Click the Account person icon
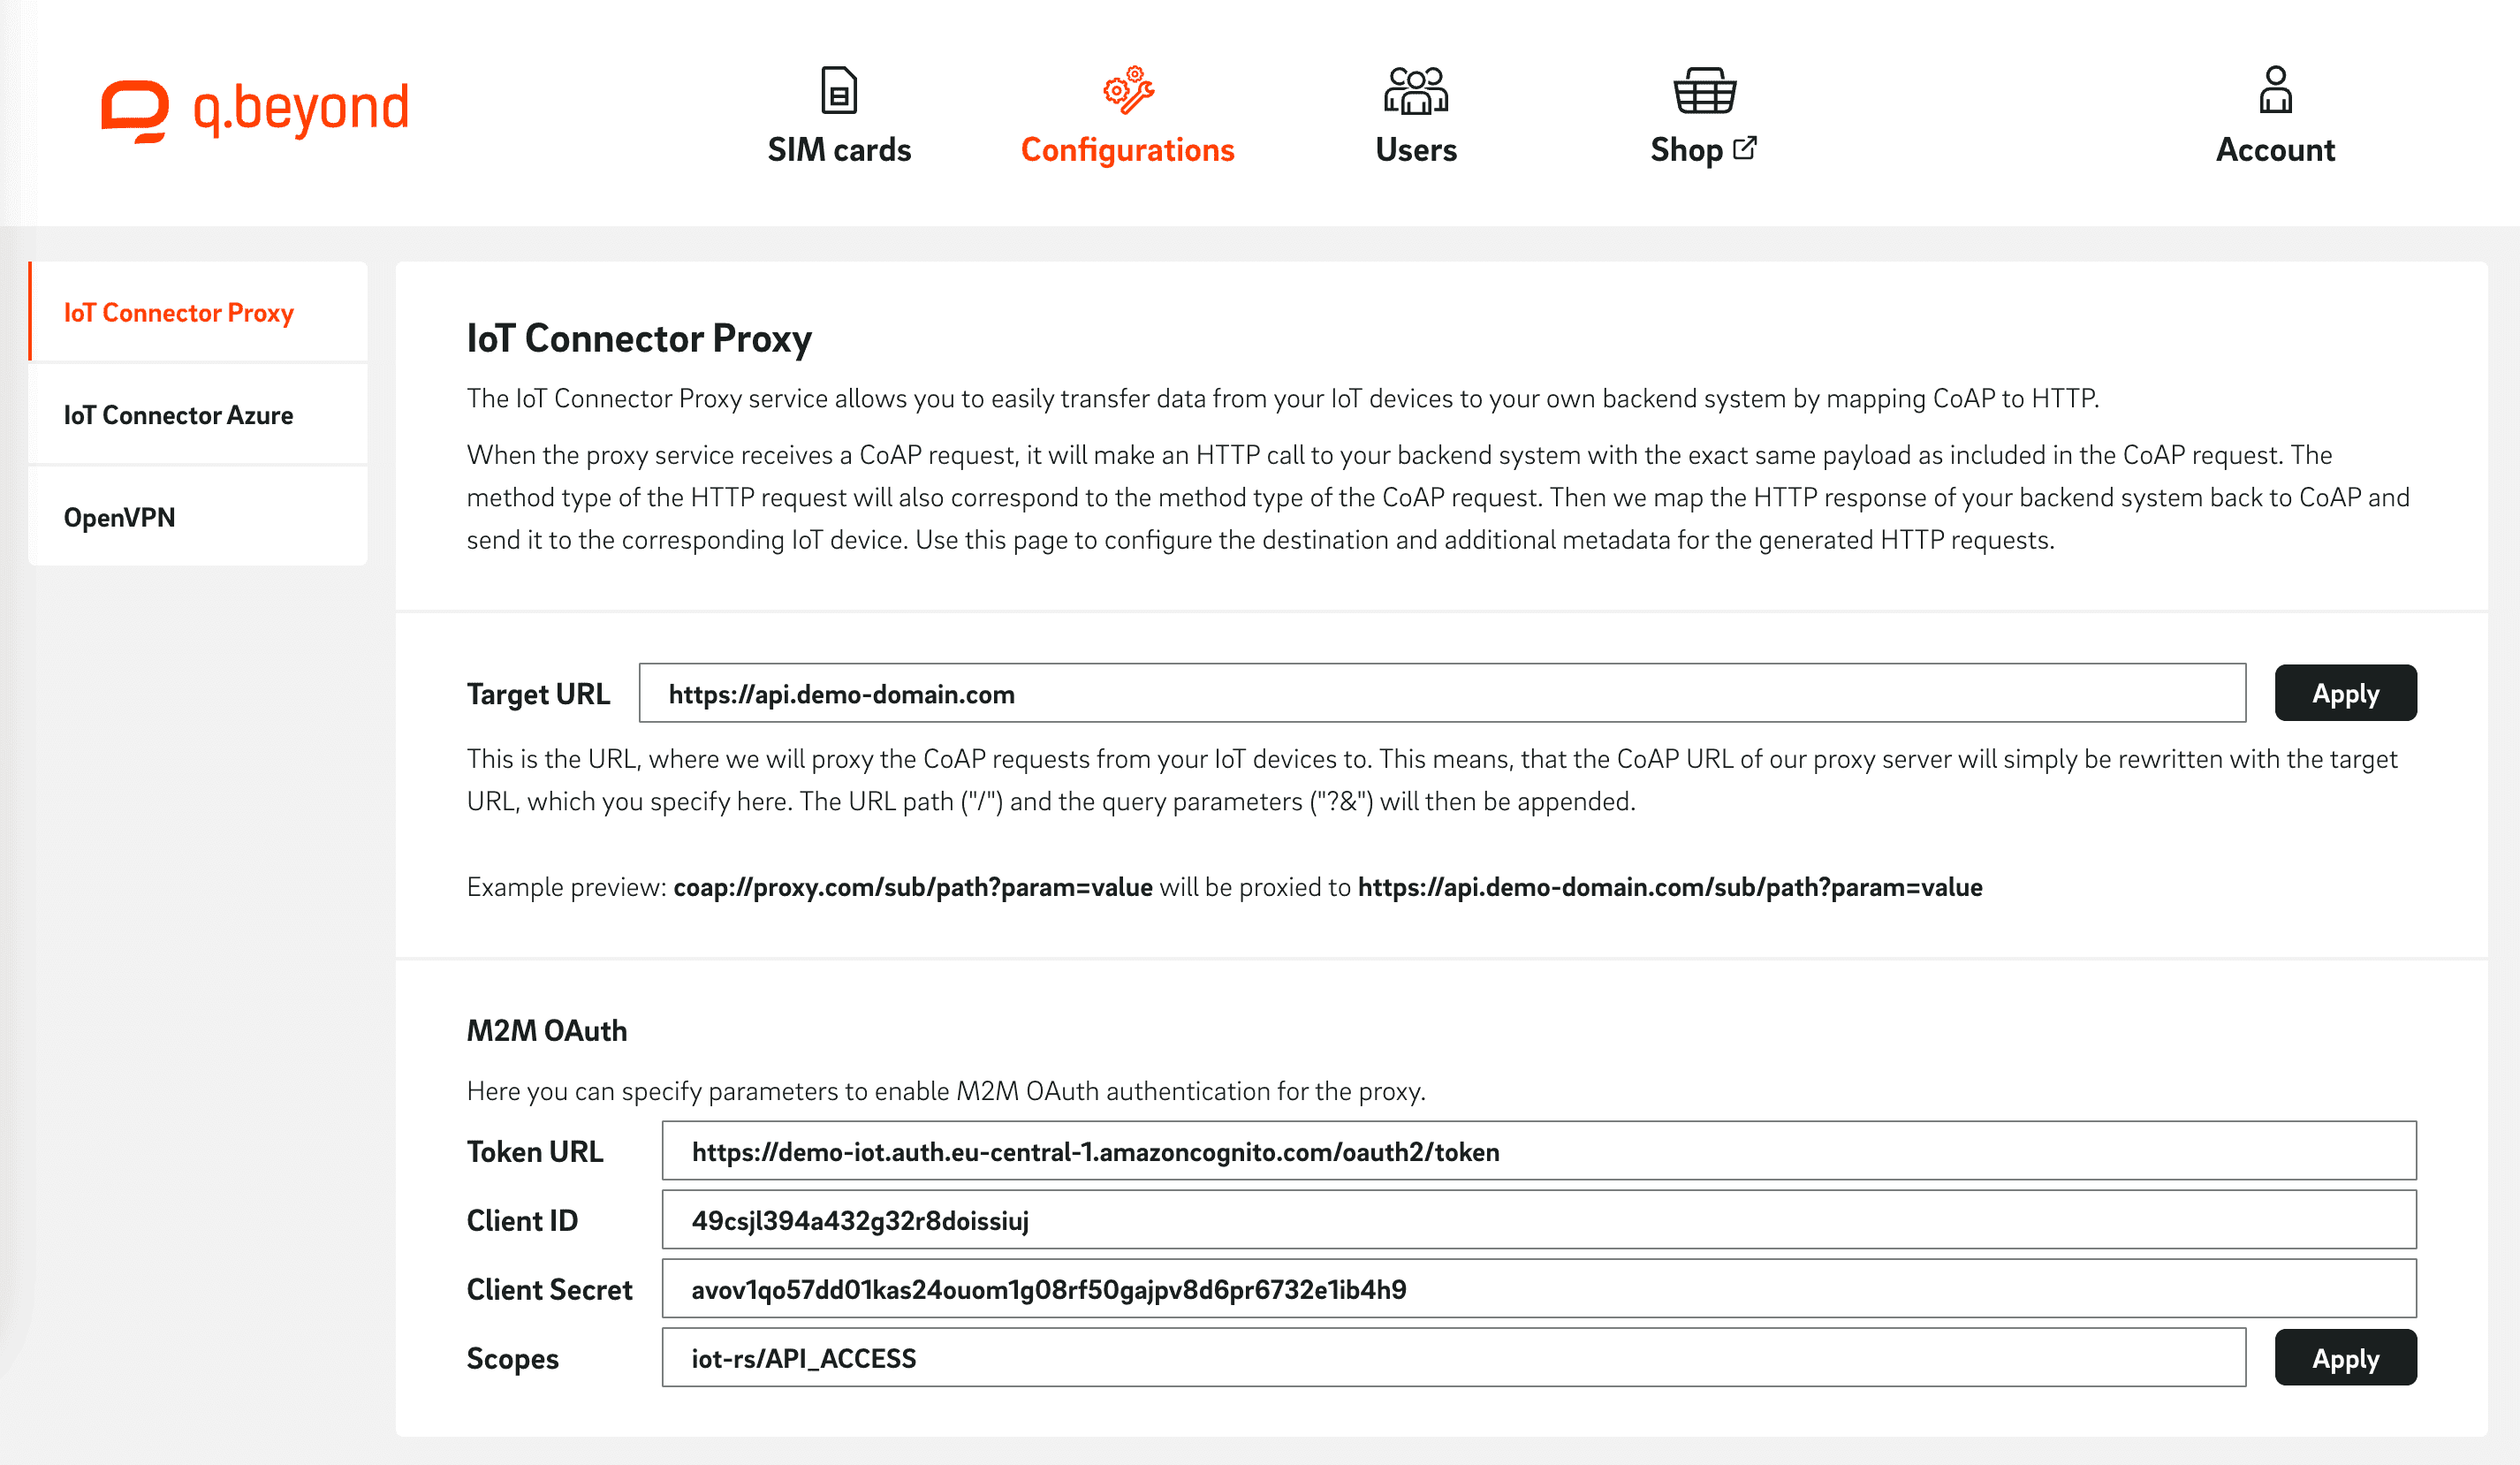The width and height of the screenshot is (2520, 1465). point(2275,91)
